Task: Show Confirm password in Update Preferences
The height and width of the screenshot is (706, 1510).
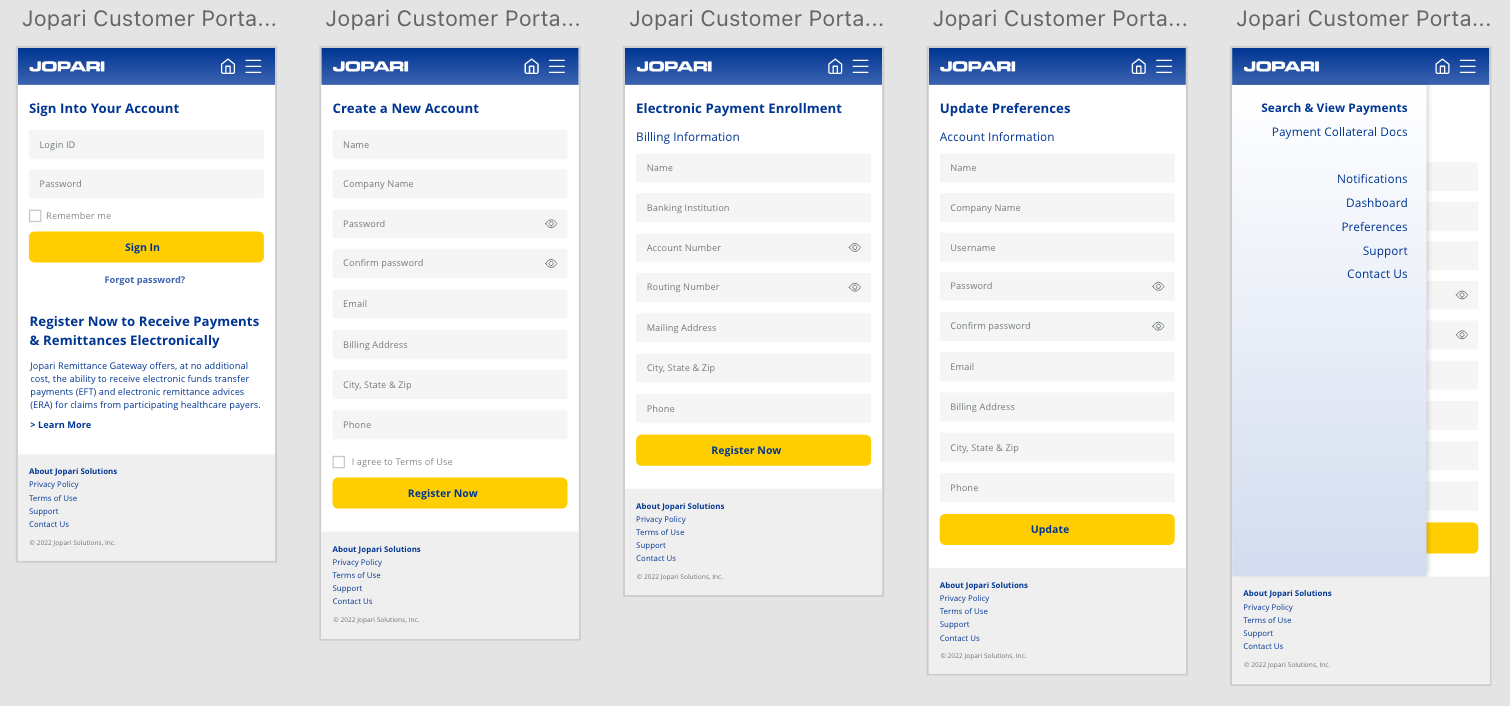Action: 1158,326
